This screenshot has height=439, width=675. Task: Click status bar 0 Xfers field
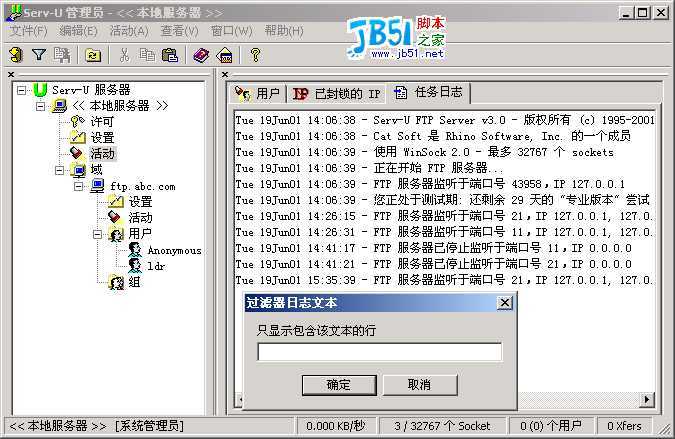(x=624, y=426)
